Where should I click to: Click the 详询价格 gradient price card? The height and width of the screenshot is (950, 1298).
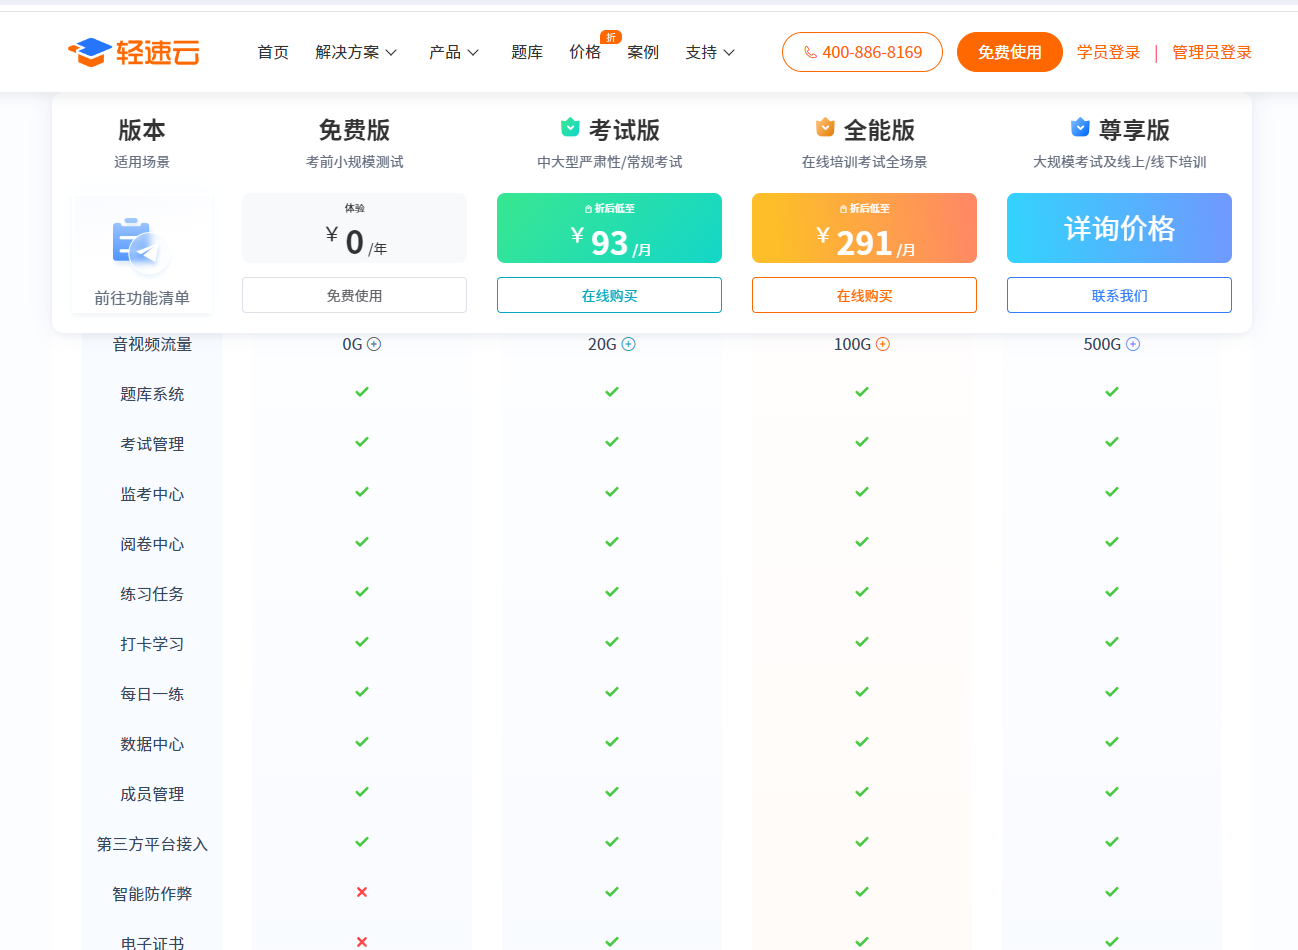tap(1119, 228)
